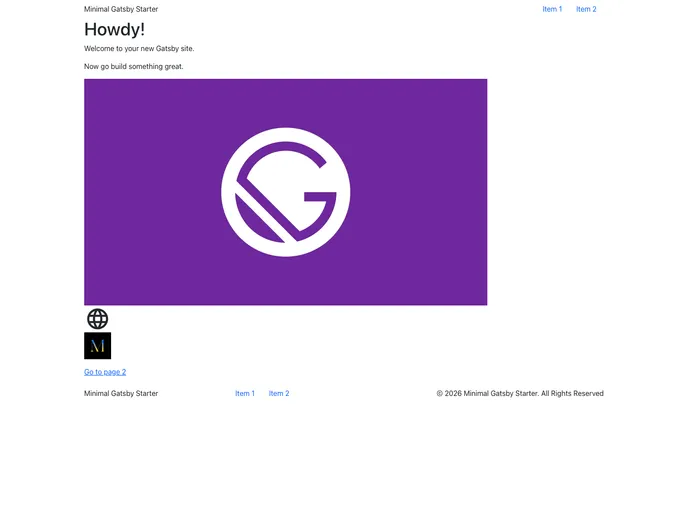Click the white circular Gatsby G logo
Viewport: 688px width, 512px height.
tap(285, 192)
